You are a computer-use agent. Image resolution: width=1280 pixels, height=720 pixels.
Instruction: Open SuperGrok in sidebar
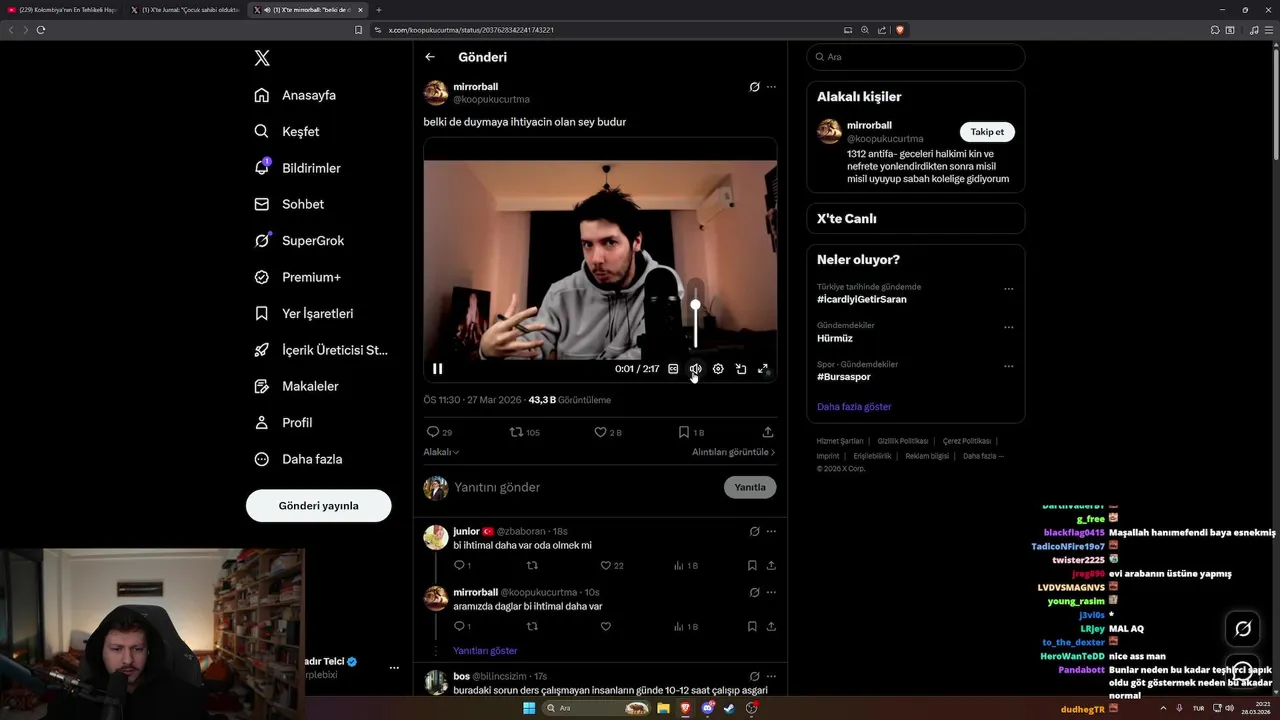[299, 240]
